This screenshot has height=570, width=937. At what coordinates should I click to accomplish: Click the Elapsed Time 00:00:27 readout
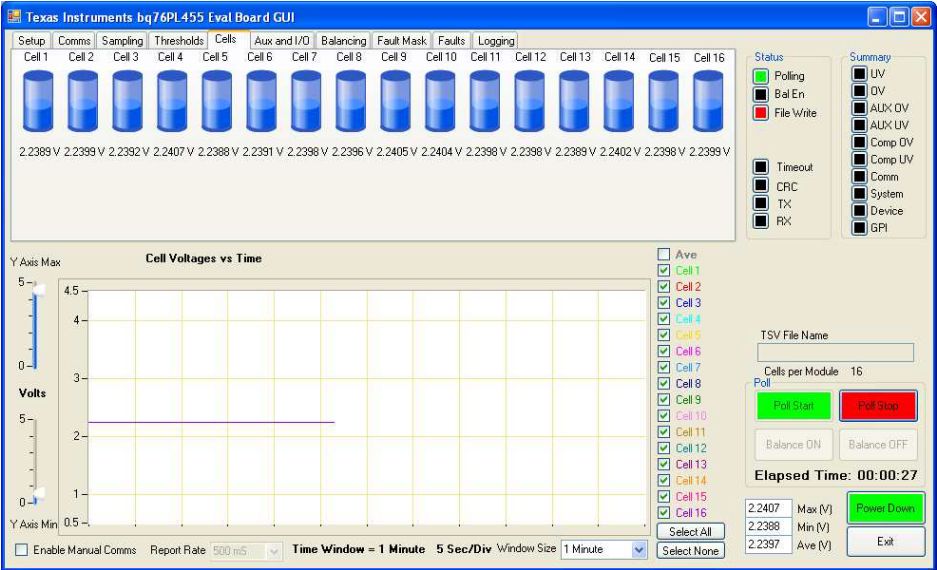(835, 476)
